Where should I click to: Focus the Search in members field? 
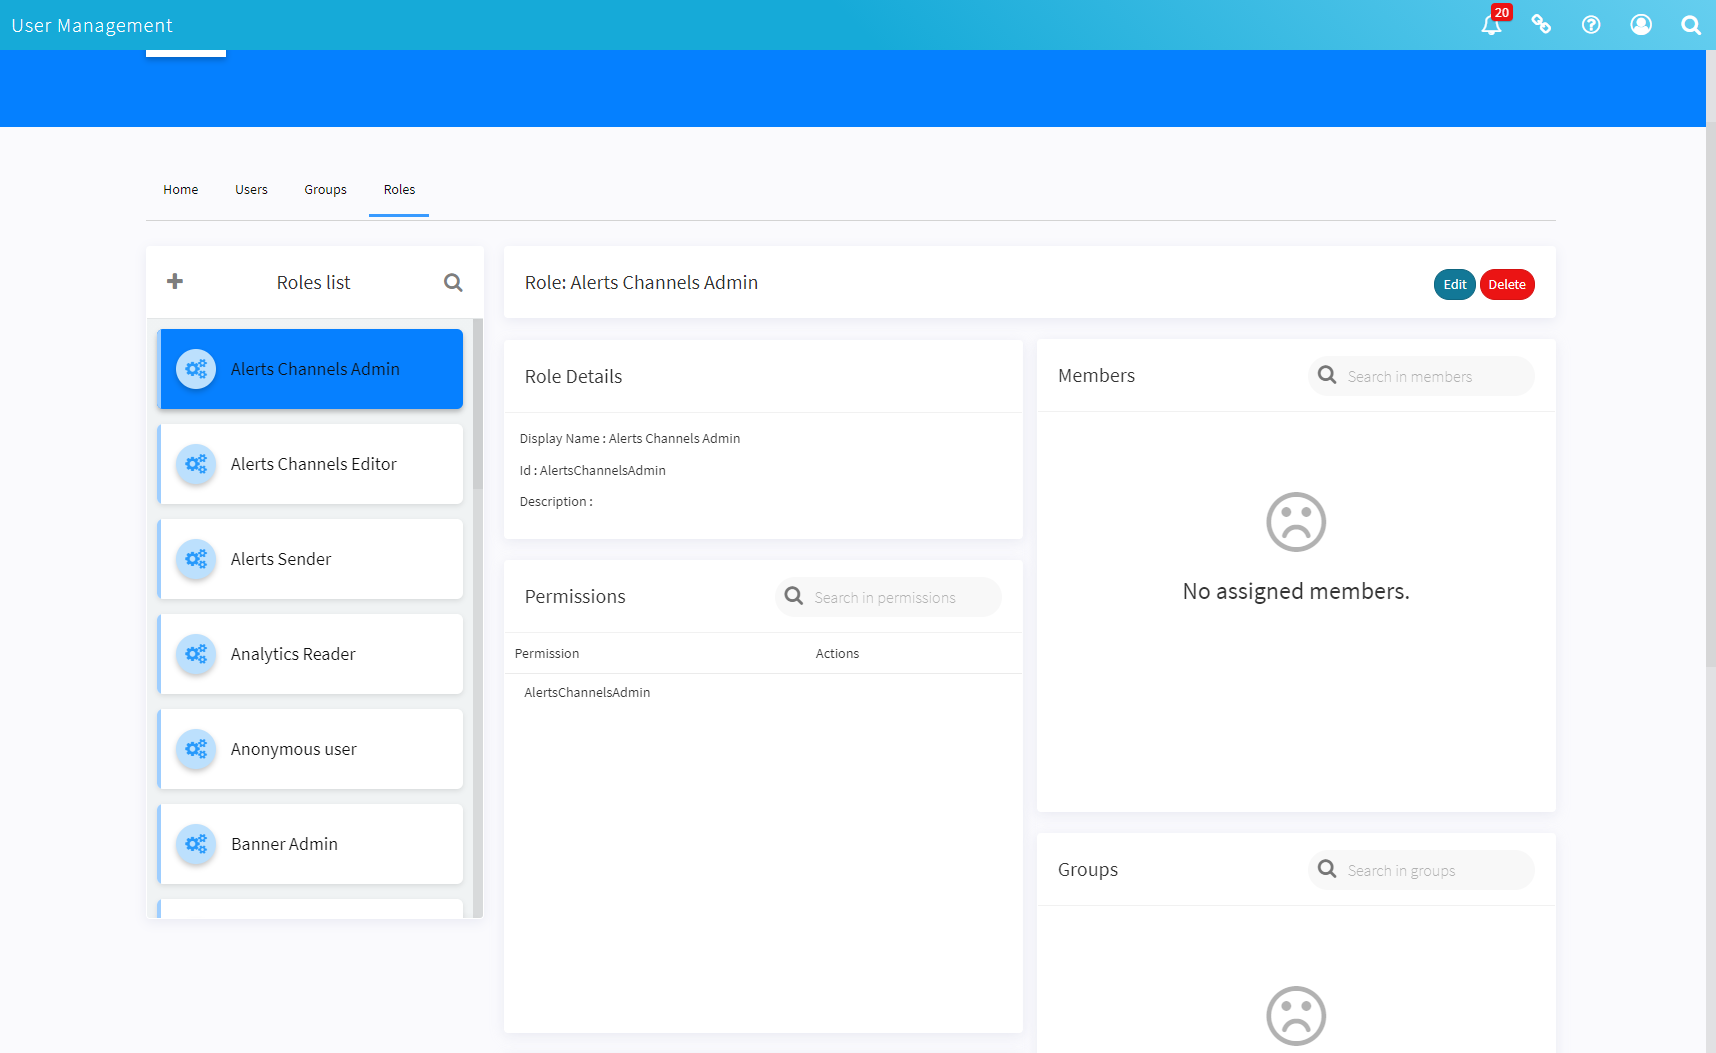(x=1421, y=376)
